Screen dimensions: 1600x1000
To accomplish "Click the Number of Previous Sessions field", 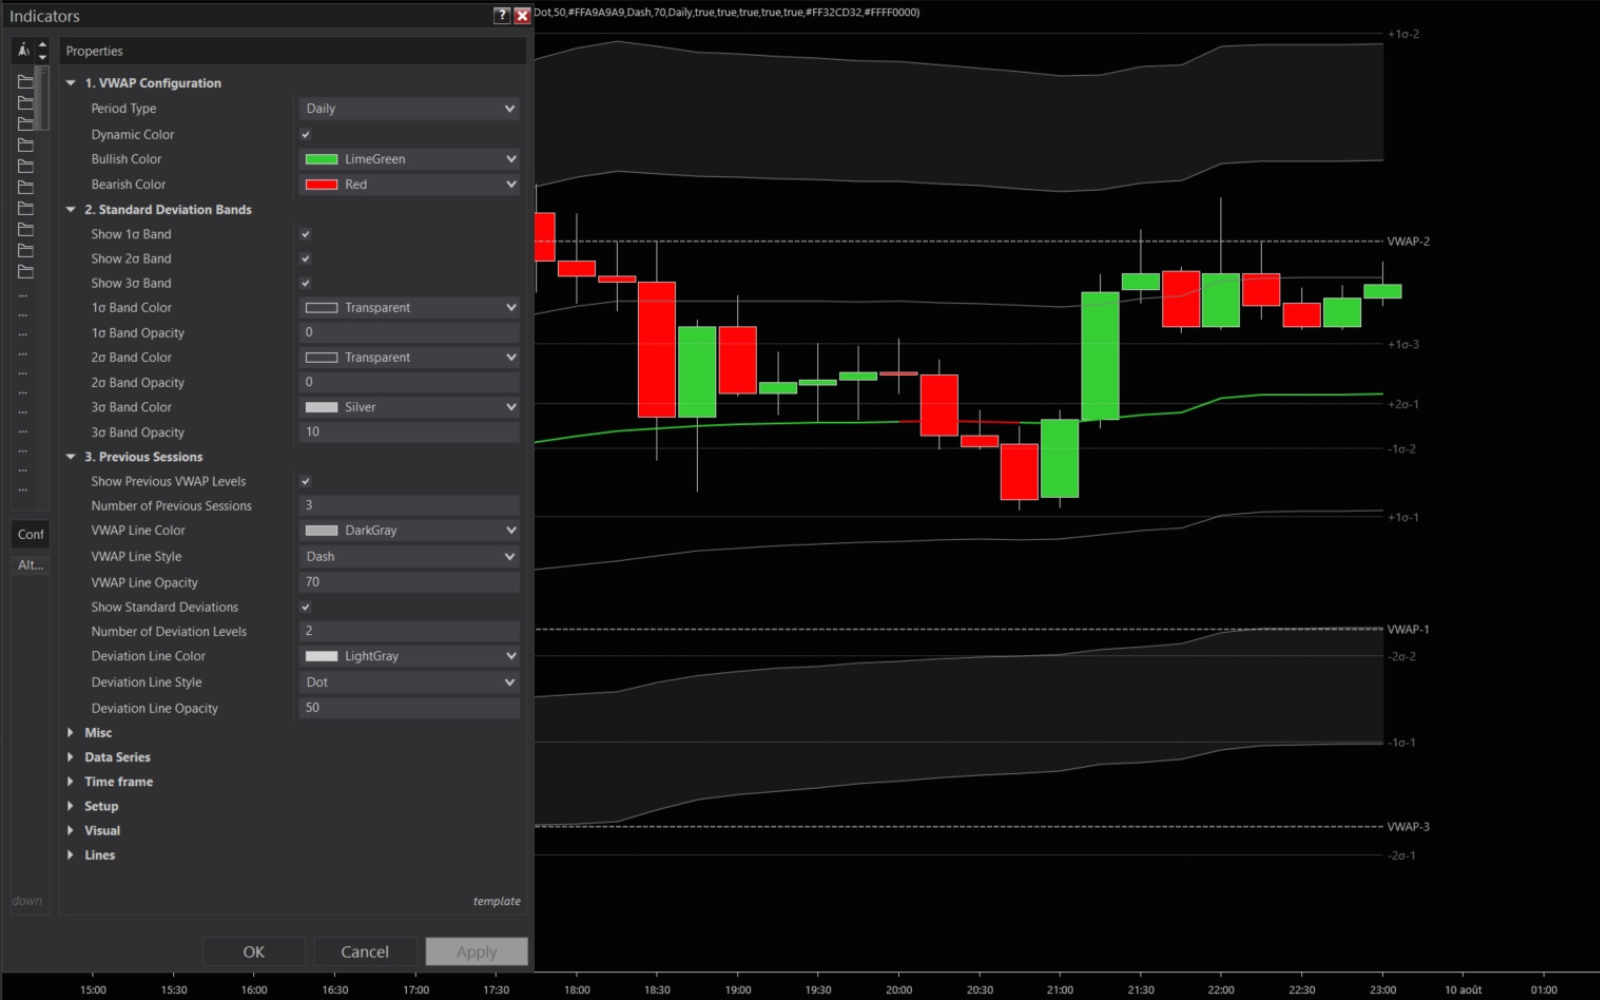I will pyautogui.click(x=409, y=505).
